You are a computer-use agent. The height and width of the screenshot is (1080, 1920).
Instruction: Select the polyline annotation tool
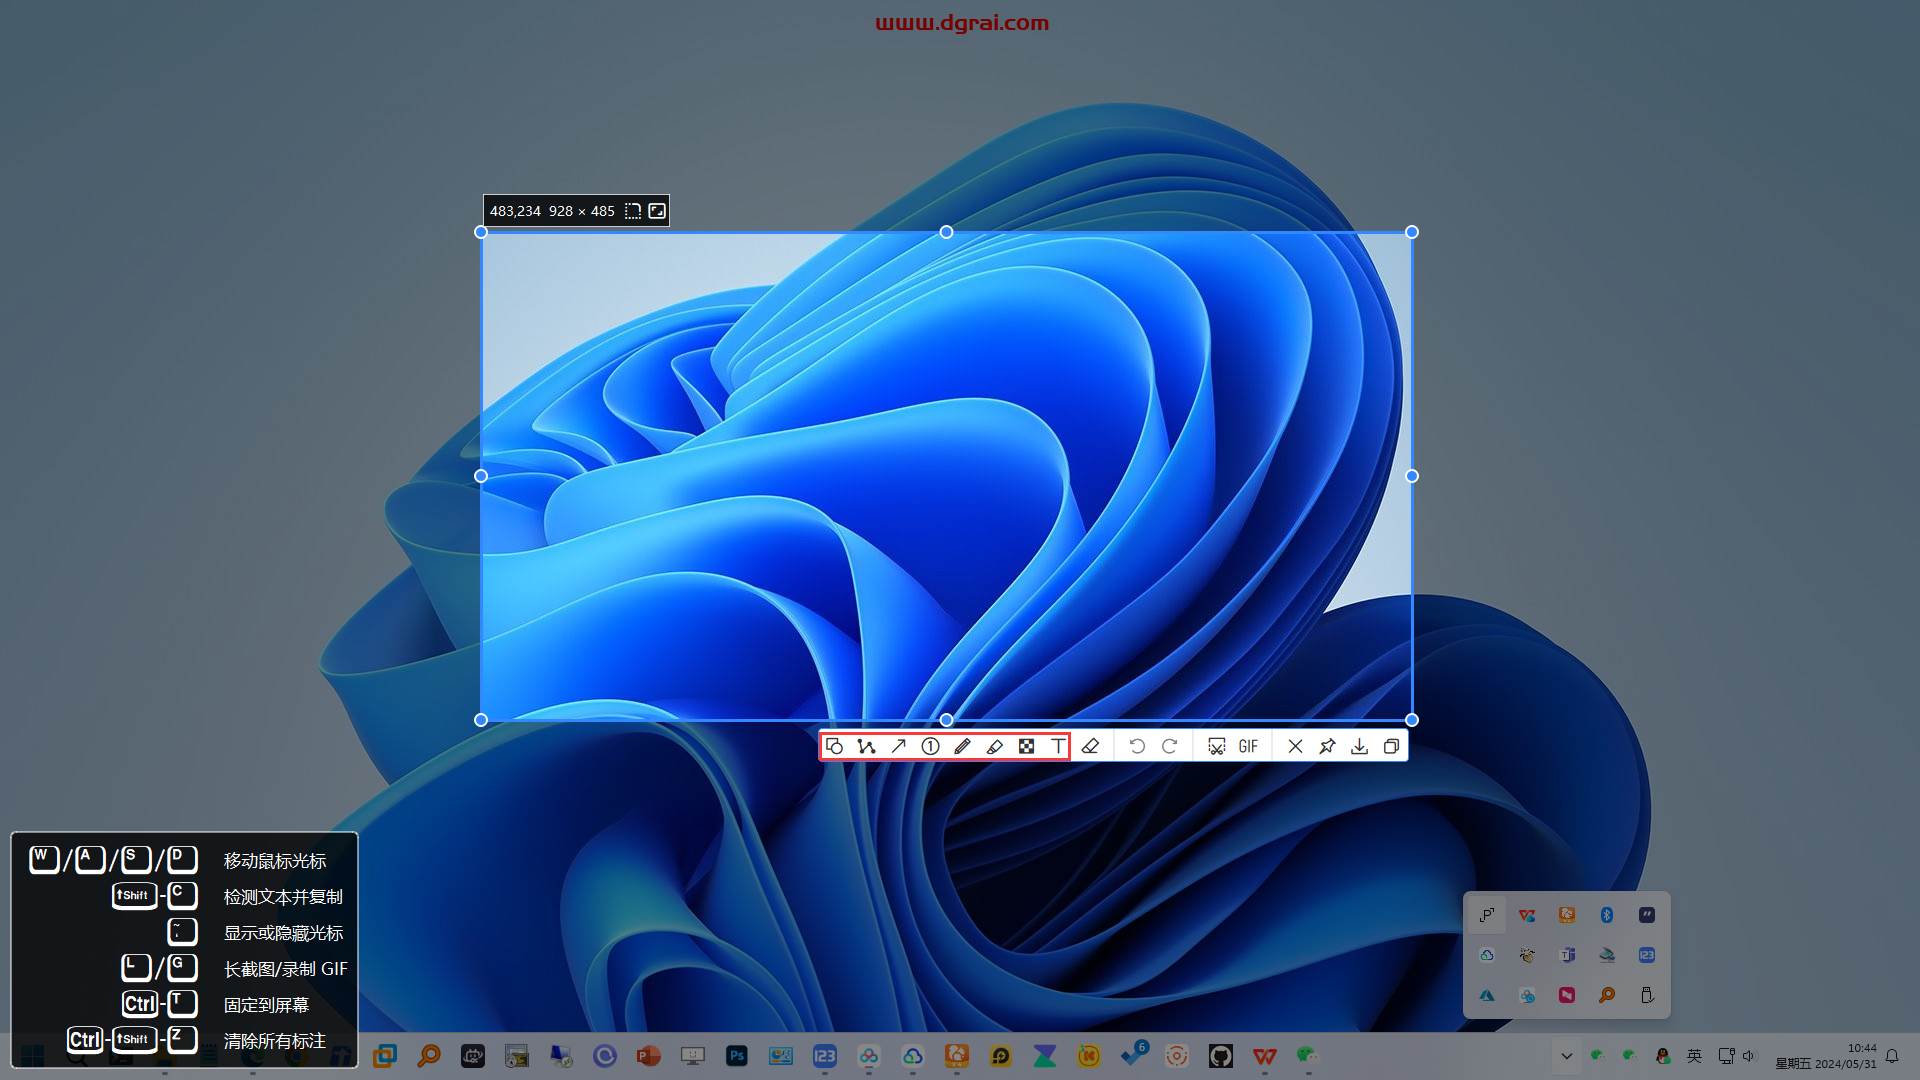pos(866,746)
